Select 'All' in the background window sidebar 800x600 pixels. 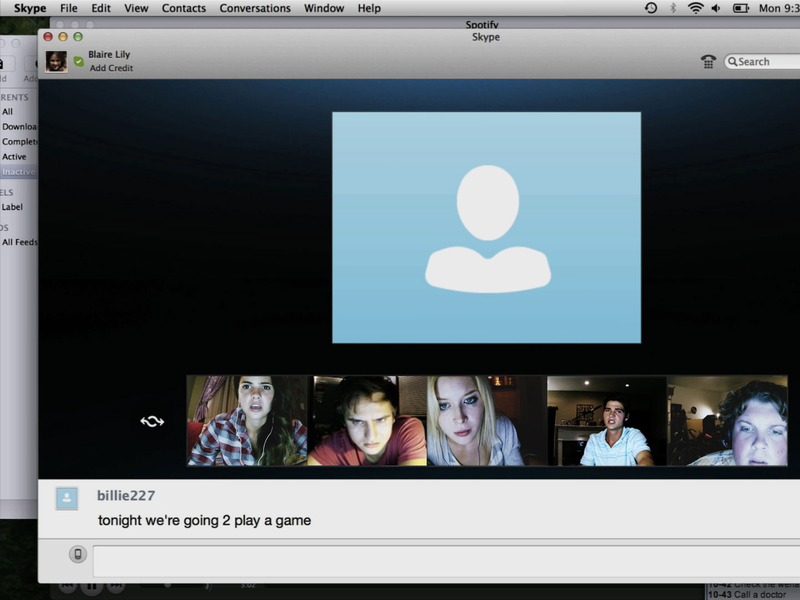(x=7, y=111)
